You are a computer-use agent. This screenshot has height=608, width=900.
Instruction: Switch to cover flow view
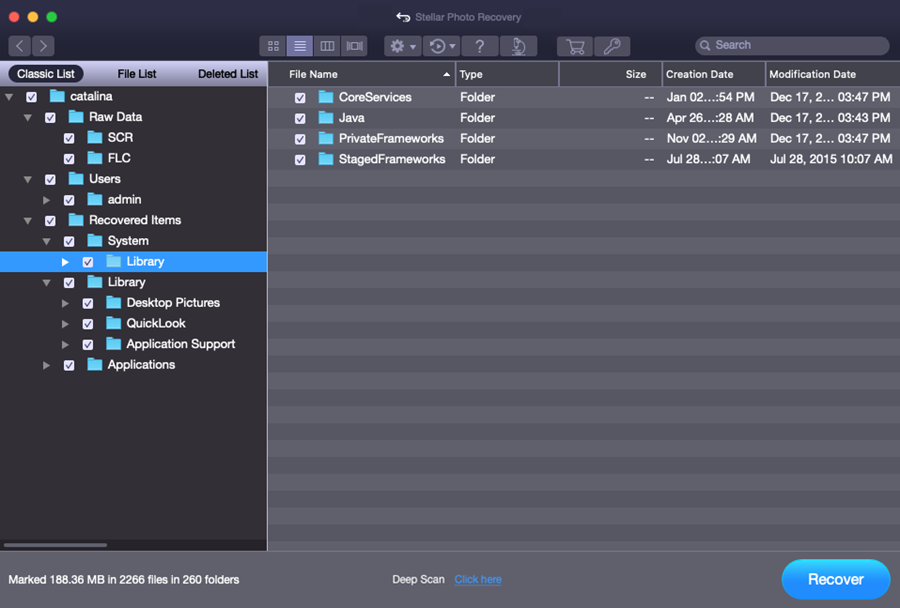pyautogui.click(x=354, y=46)
